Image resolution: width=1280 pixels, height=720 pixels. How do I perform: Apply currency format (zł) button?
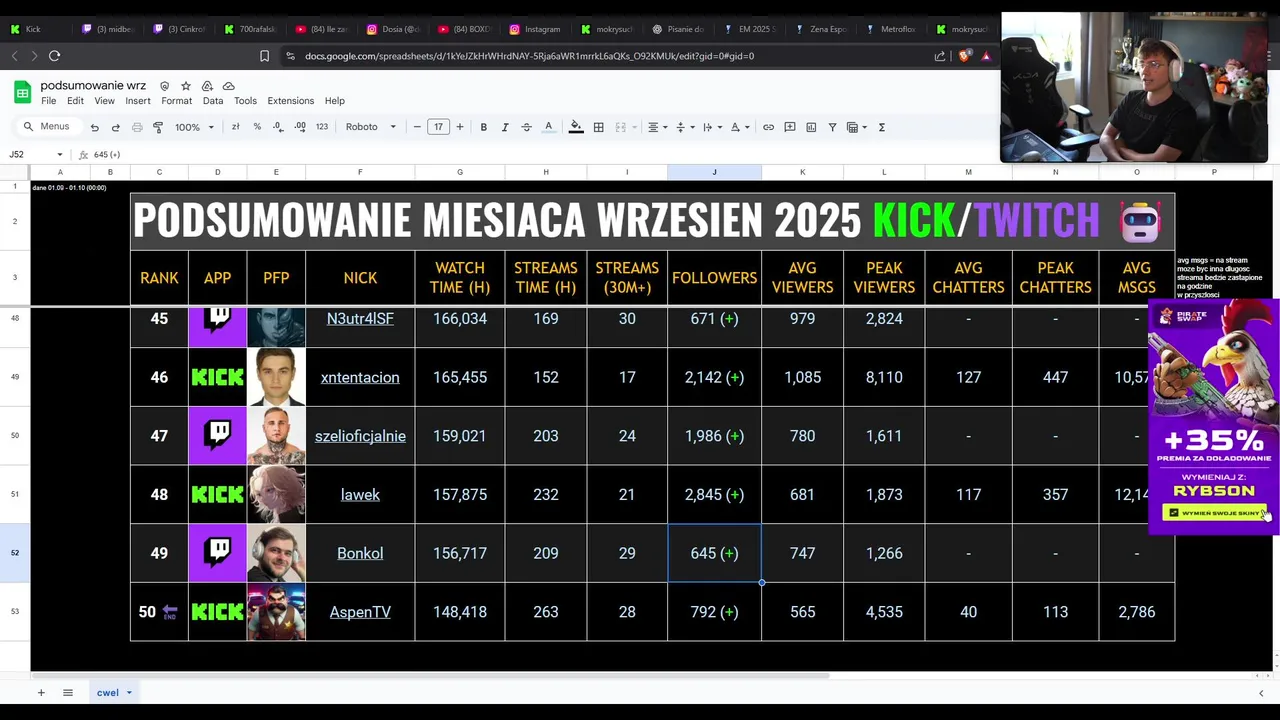(235, 127)
